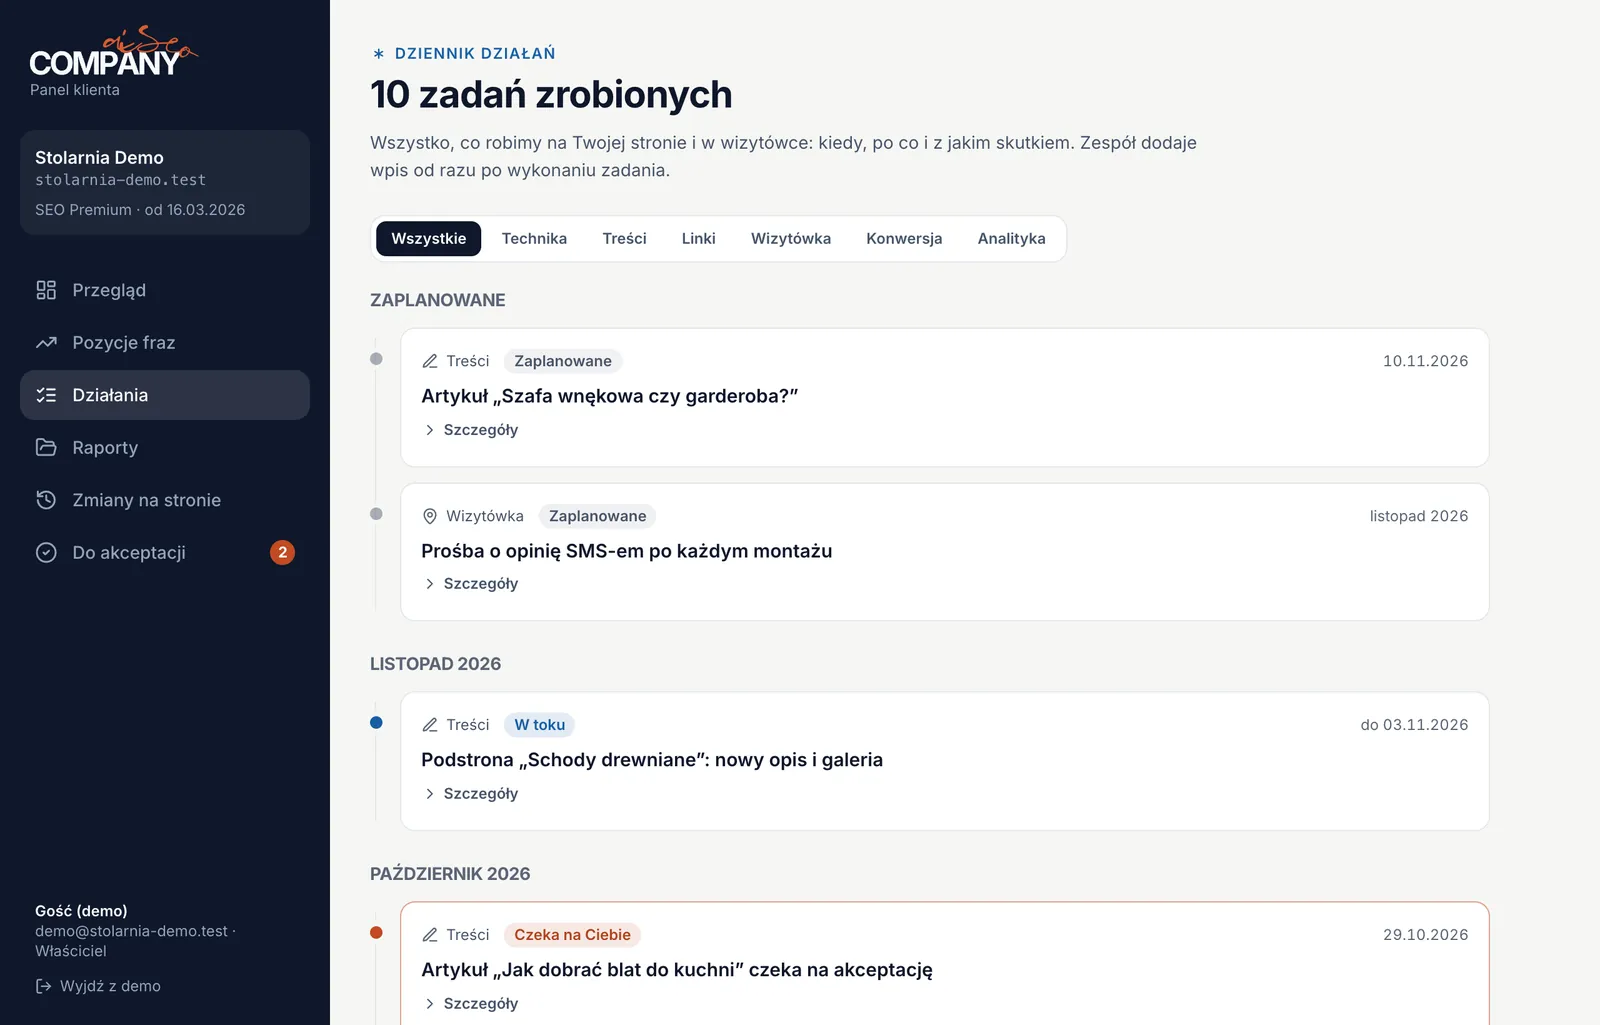Click the asterisk icon before Dziennik działań
Screen dimensions: 1600x1025
tap(378, 54)
